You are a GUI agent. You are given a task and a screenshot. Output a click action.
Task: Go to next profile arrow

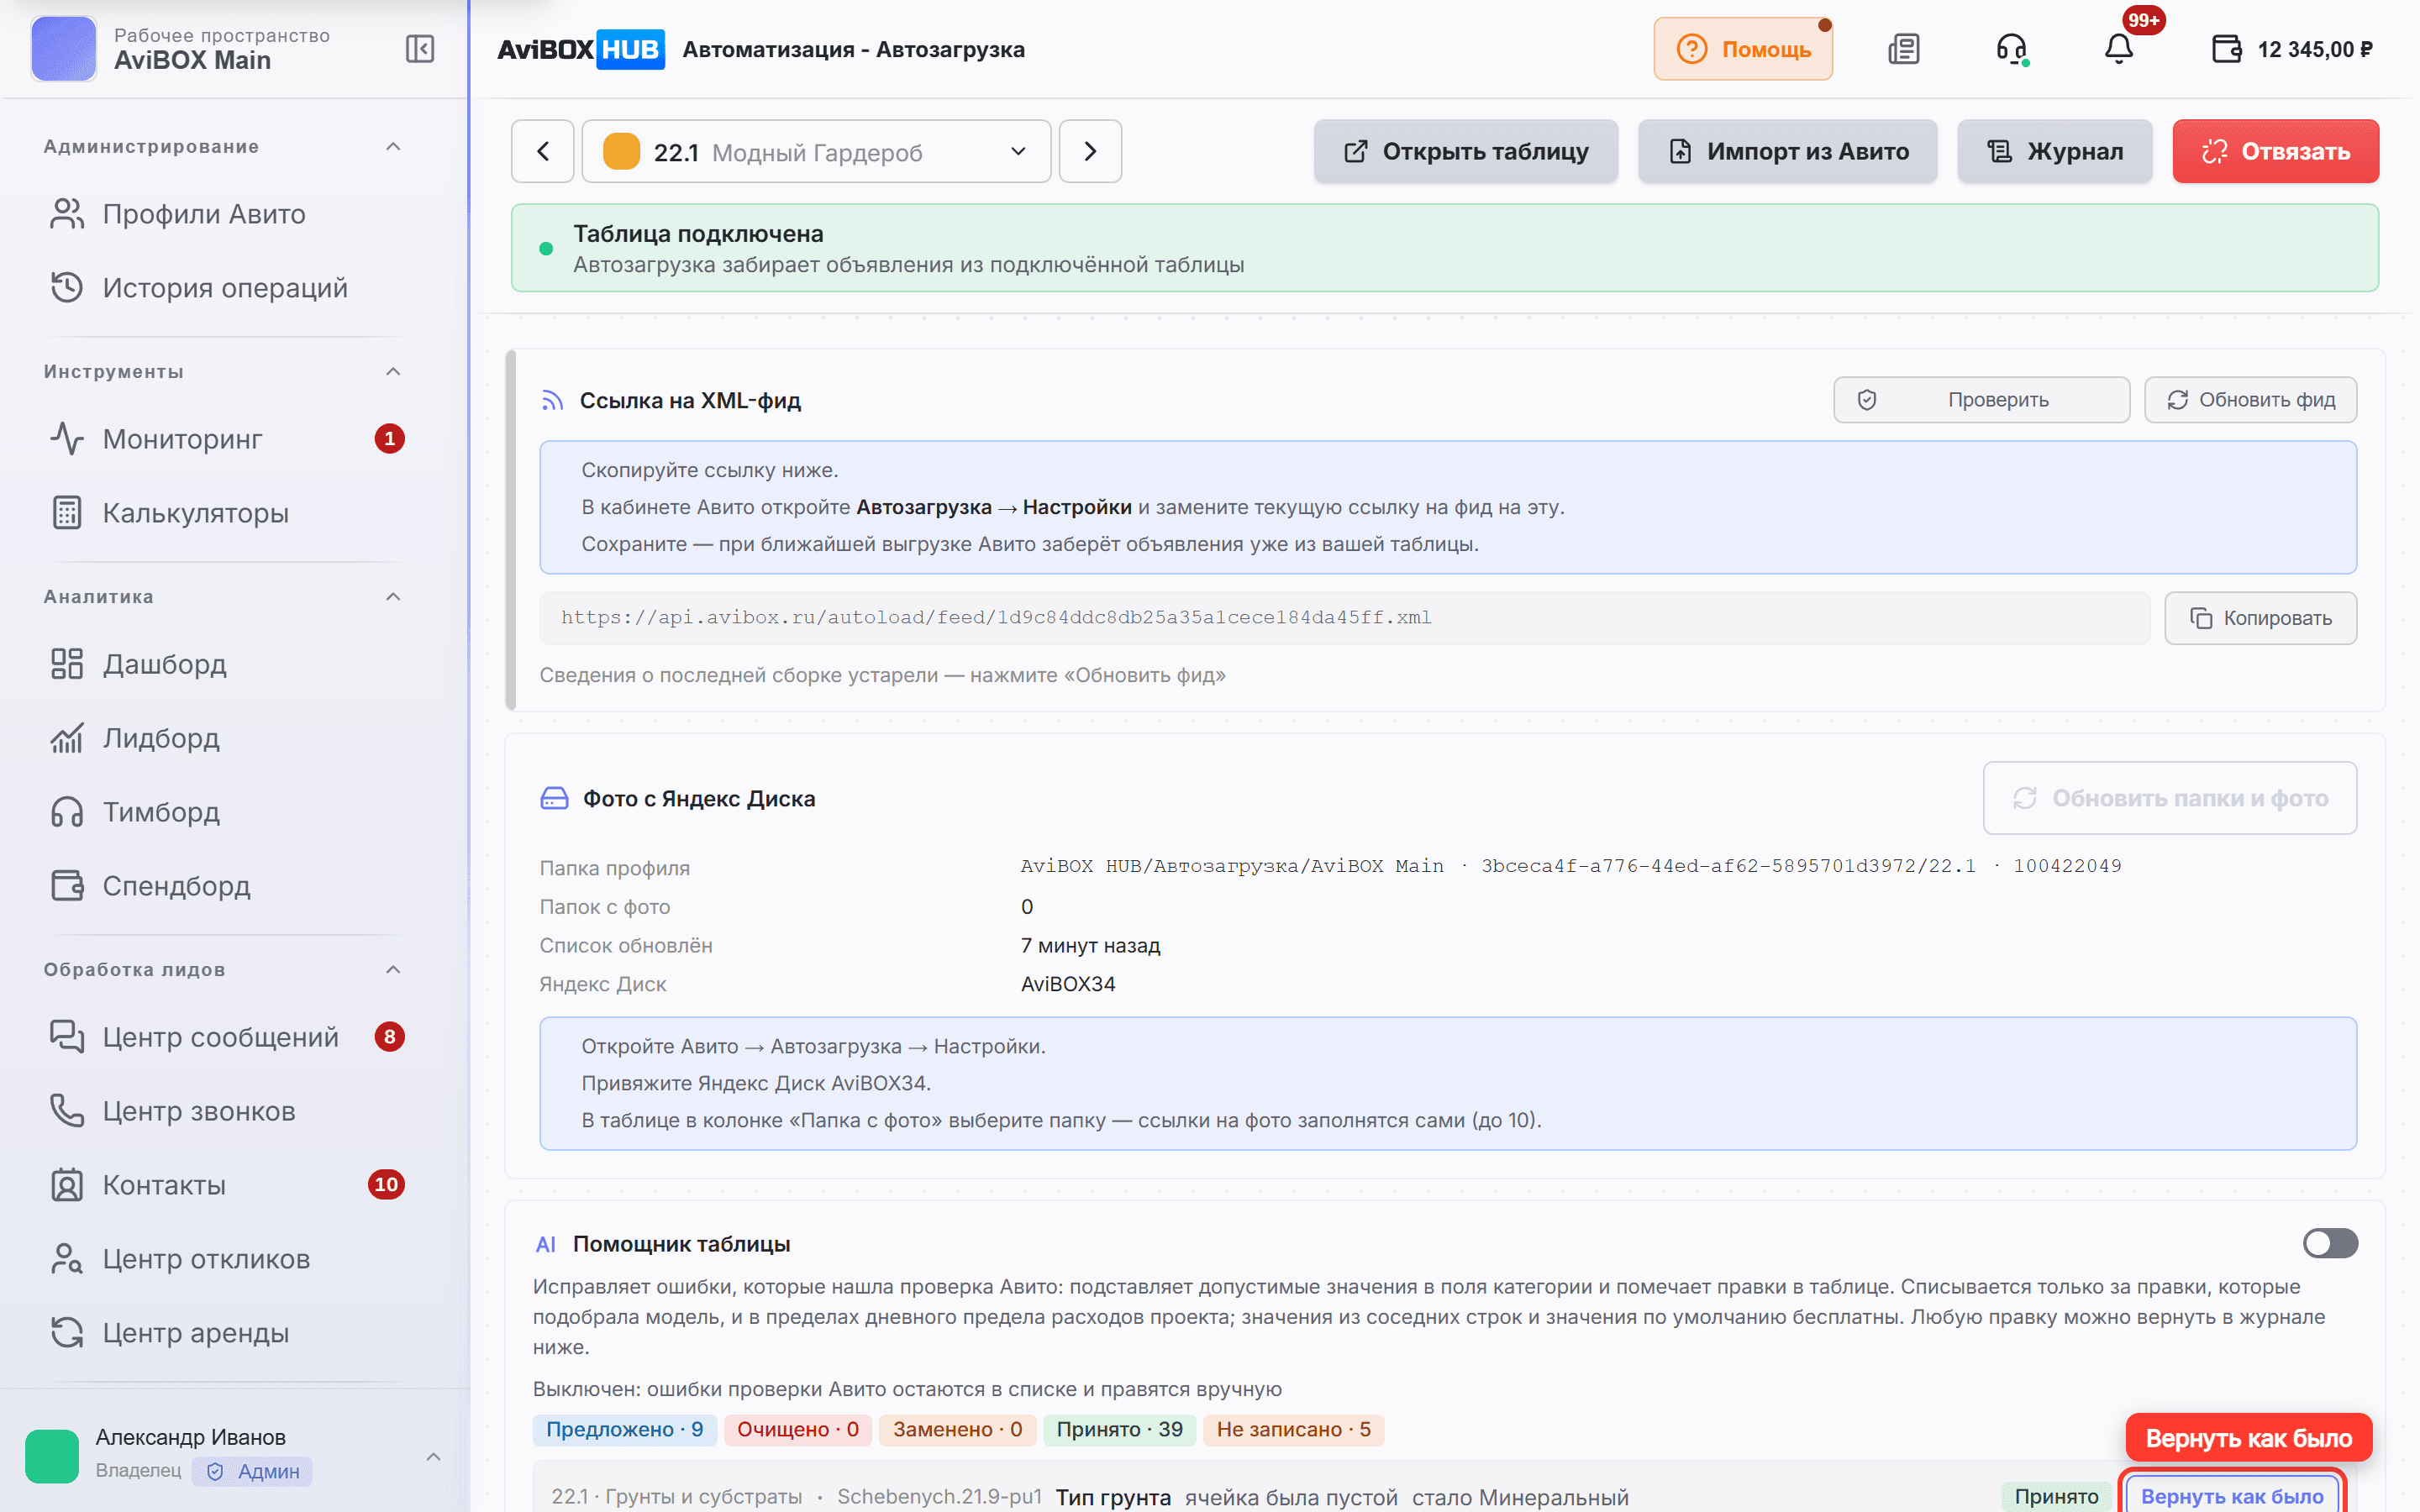click(1090, 151)
